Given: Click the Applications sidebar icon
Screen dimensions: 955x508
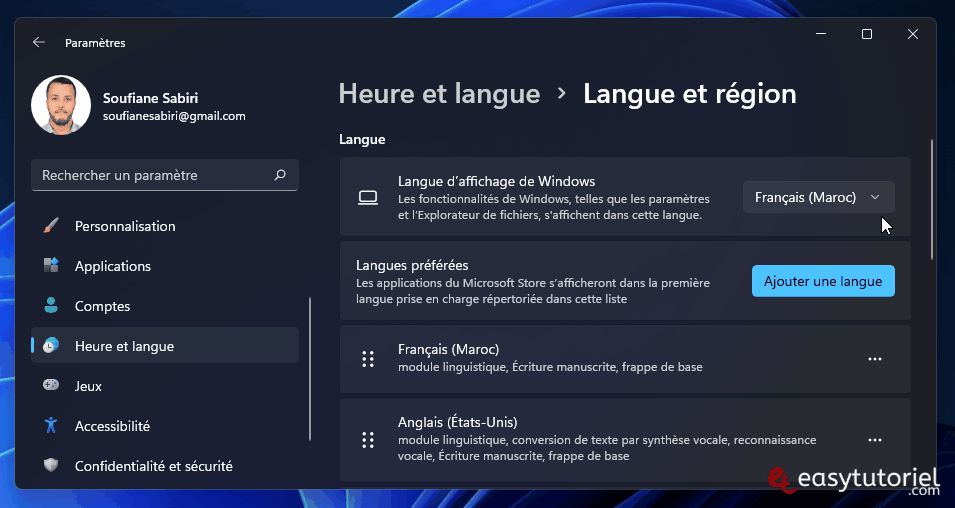Looking at the screenshot, I should 51,266.
